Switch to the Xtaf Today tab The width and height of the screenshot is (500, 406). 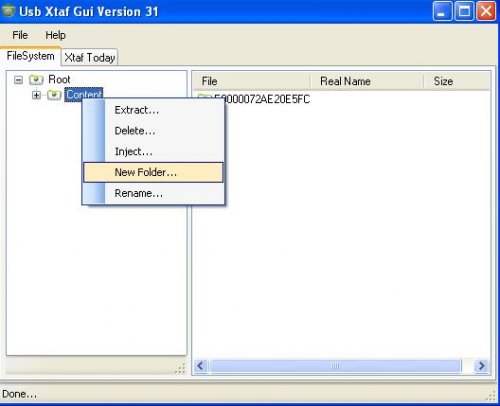89,57
